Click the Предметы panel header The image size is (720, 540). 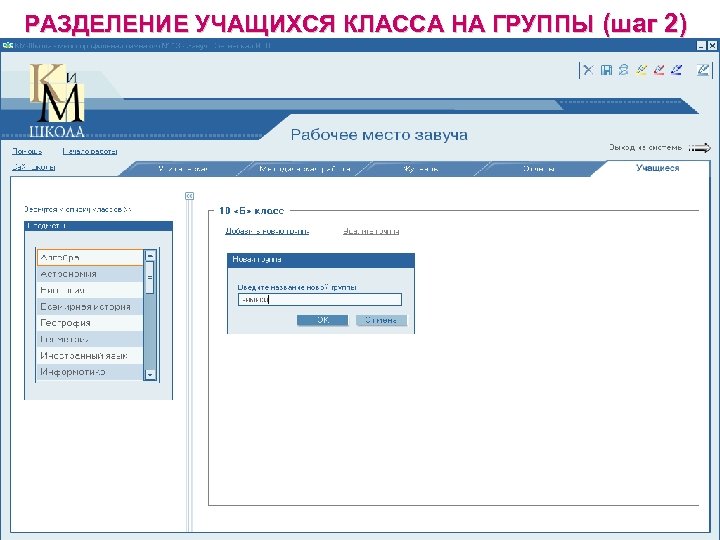(x=98, y=225)
